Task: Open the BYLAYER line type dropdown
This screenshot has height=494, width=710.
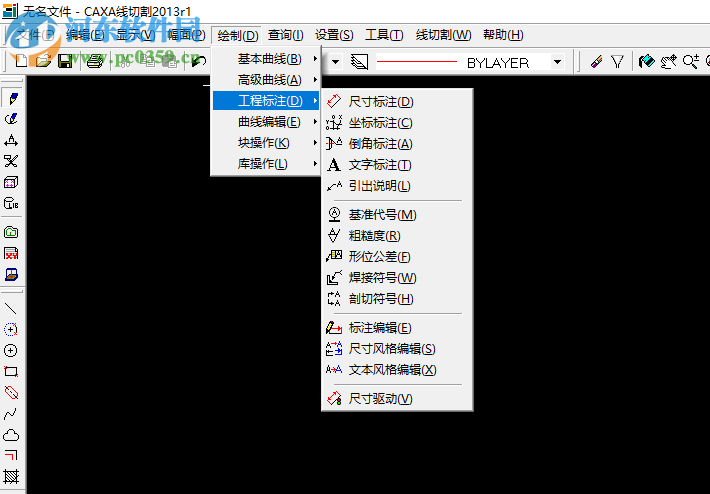Action: (557, 62)
